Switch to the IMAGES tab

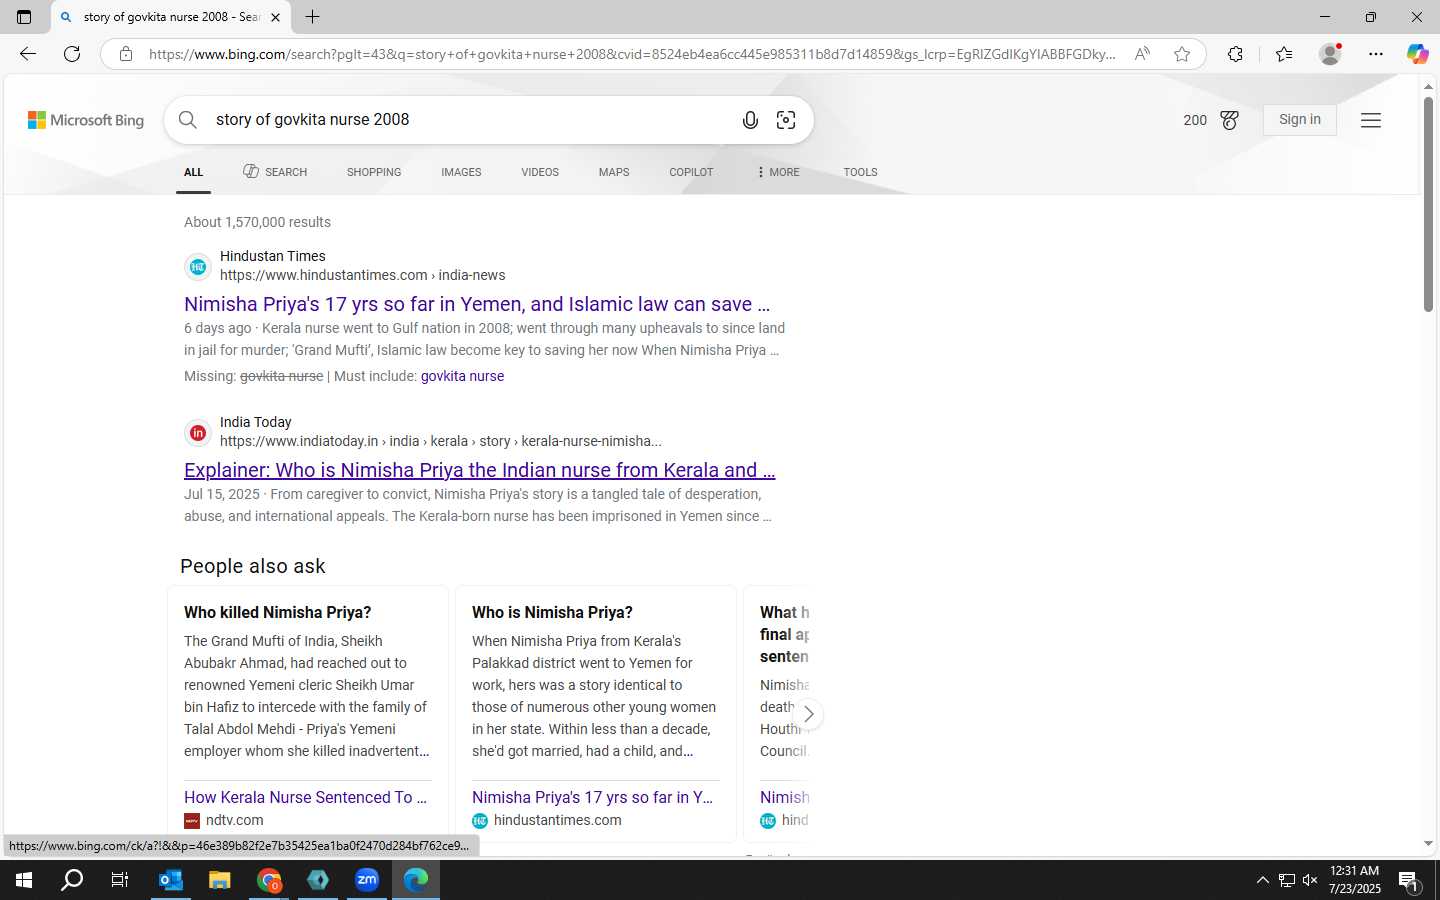tap(461, 172)
